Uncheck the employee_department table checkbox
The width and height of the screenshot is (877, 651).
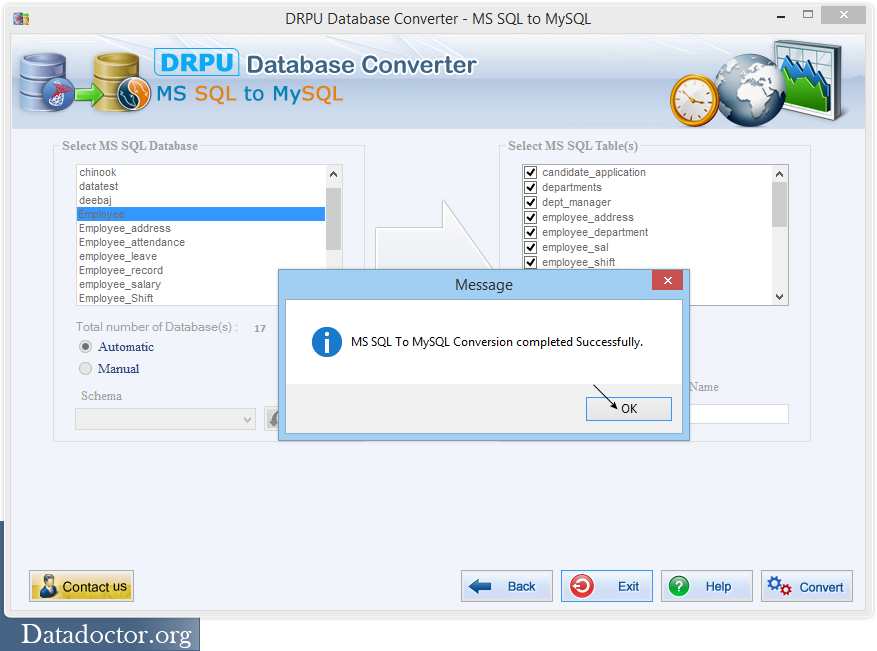pyautogui.click(x=531, y=232)
